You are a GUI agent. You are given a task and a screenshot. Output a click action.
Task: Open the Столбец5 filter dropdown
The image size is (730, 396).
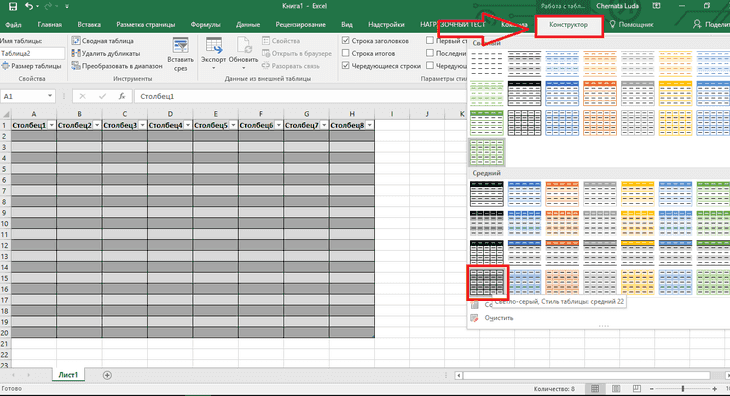click(x=233, y=125)
